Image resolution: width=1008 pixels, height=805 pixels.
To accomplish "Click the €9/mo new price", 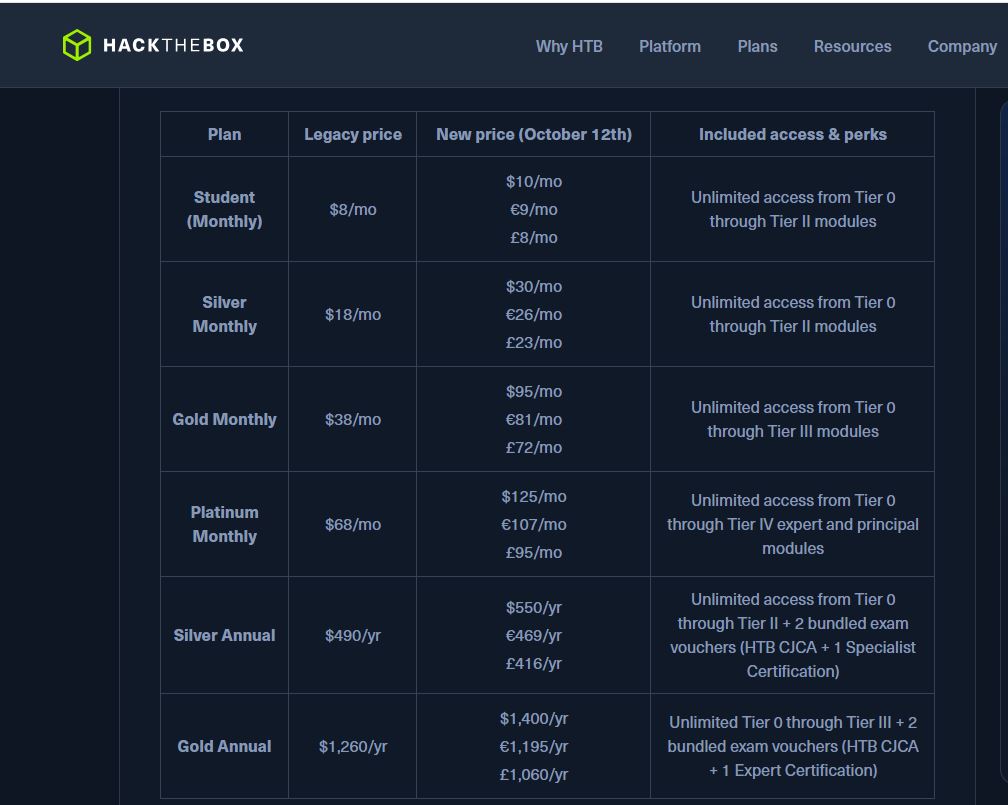I will coord(534,210).
